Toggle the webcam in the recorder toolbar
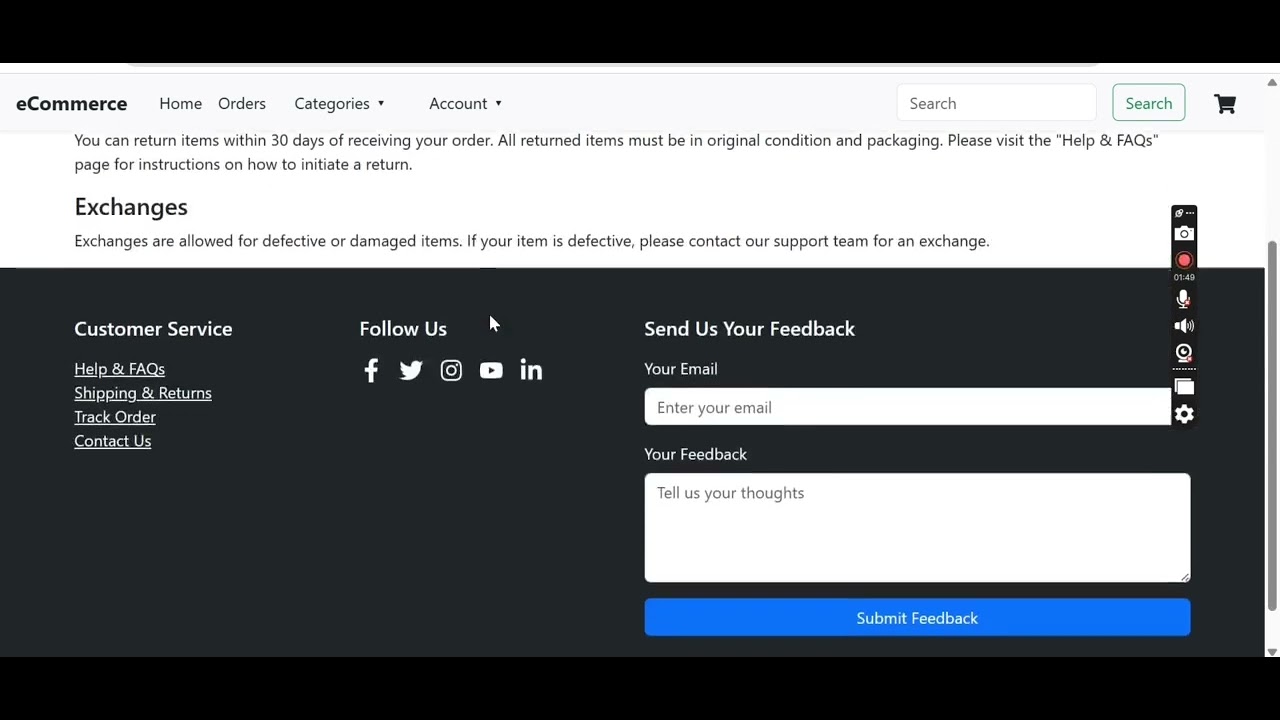Viewport: 1280px width, 720px height. (1184, 352)
